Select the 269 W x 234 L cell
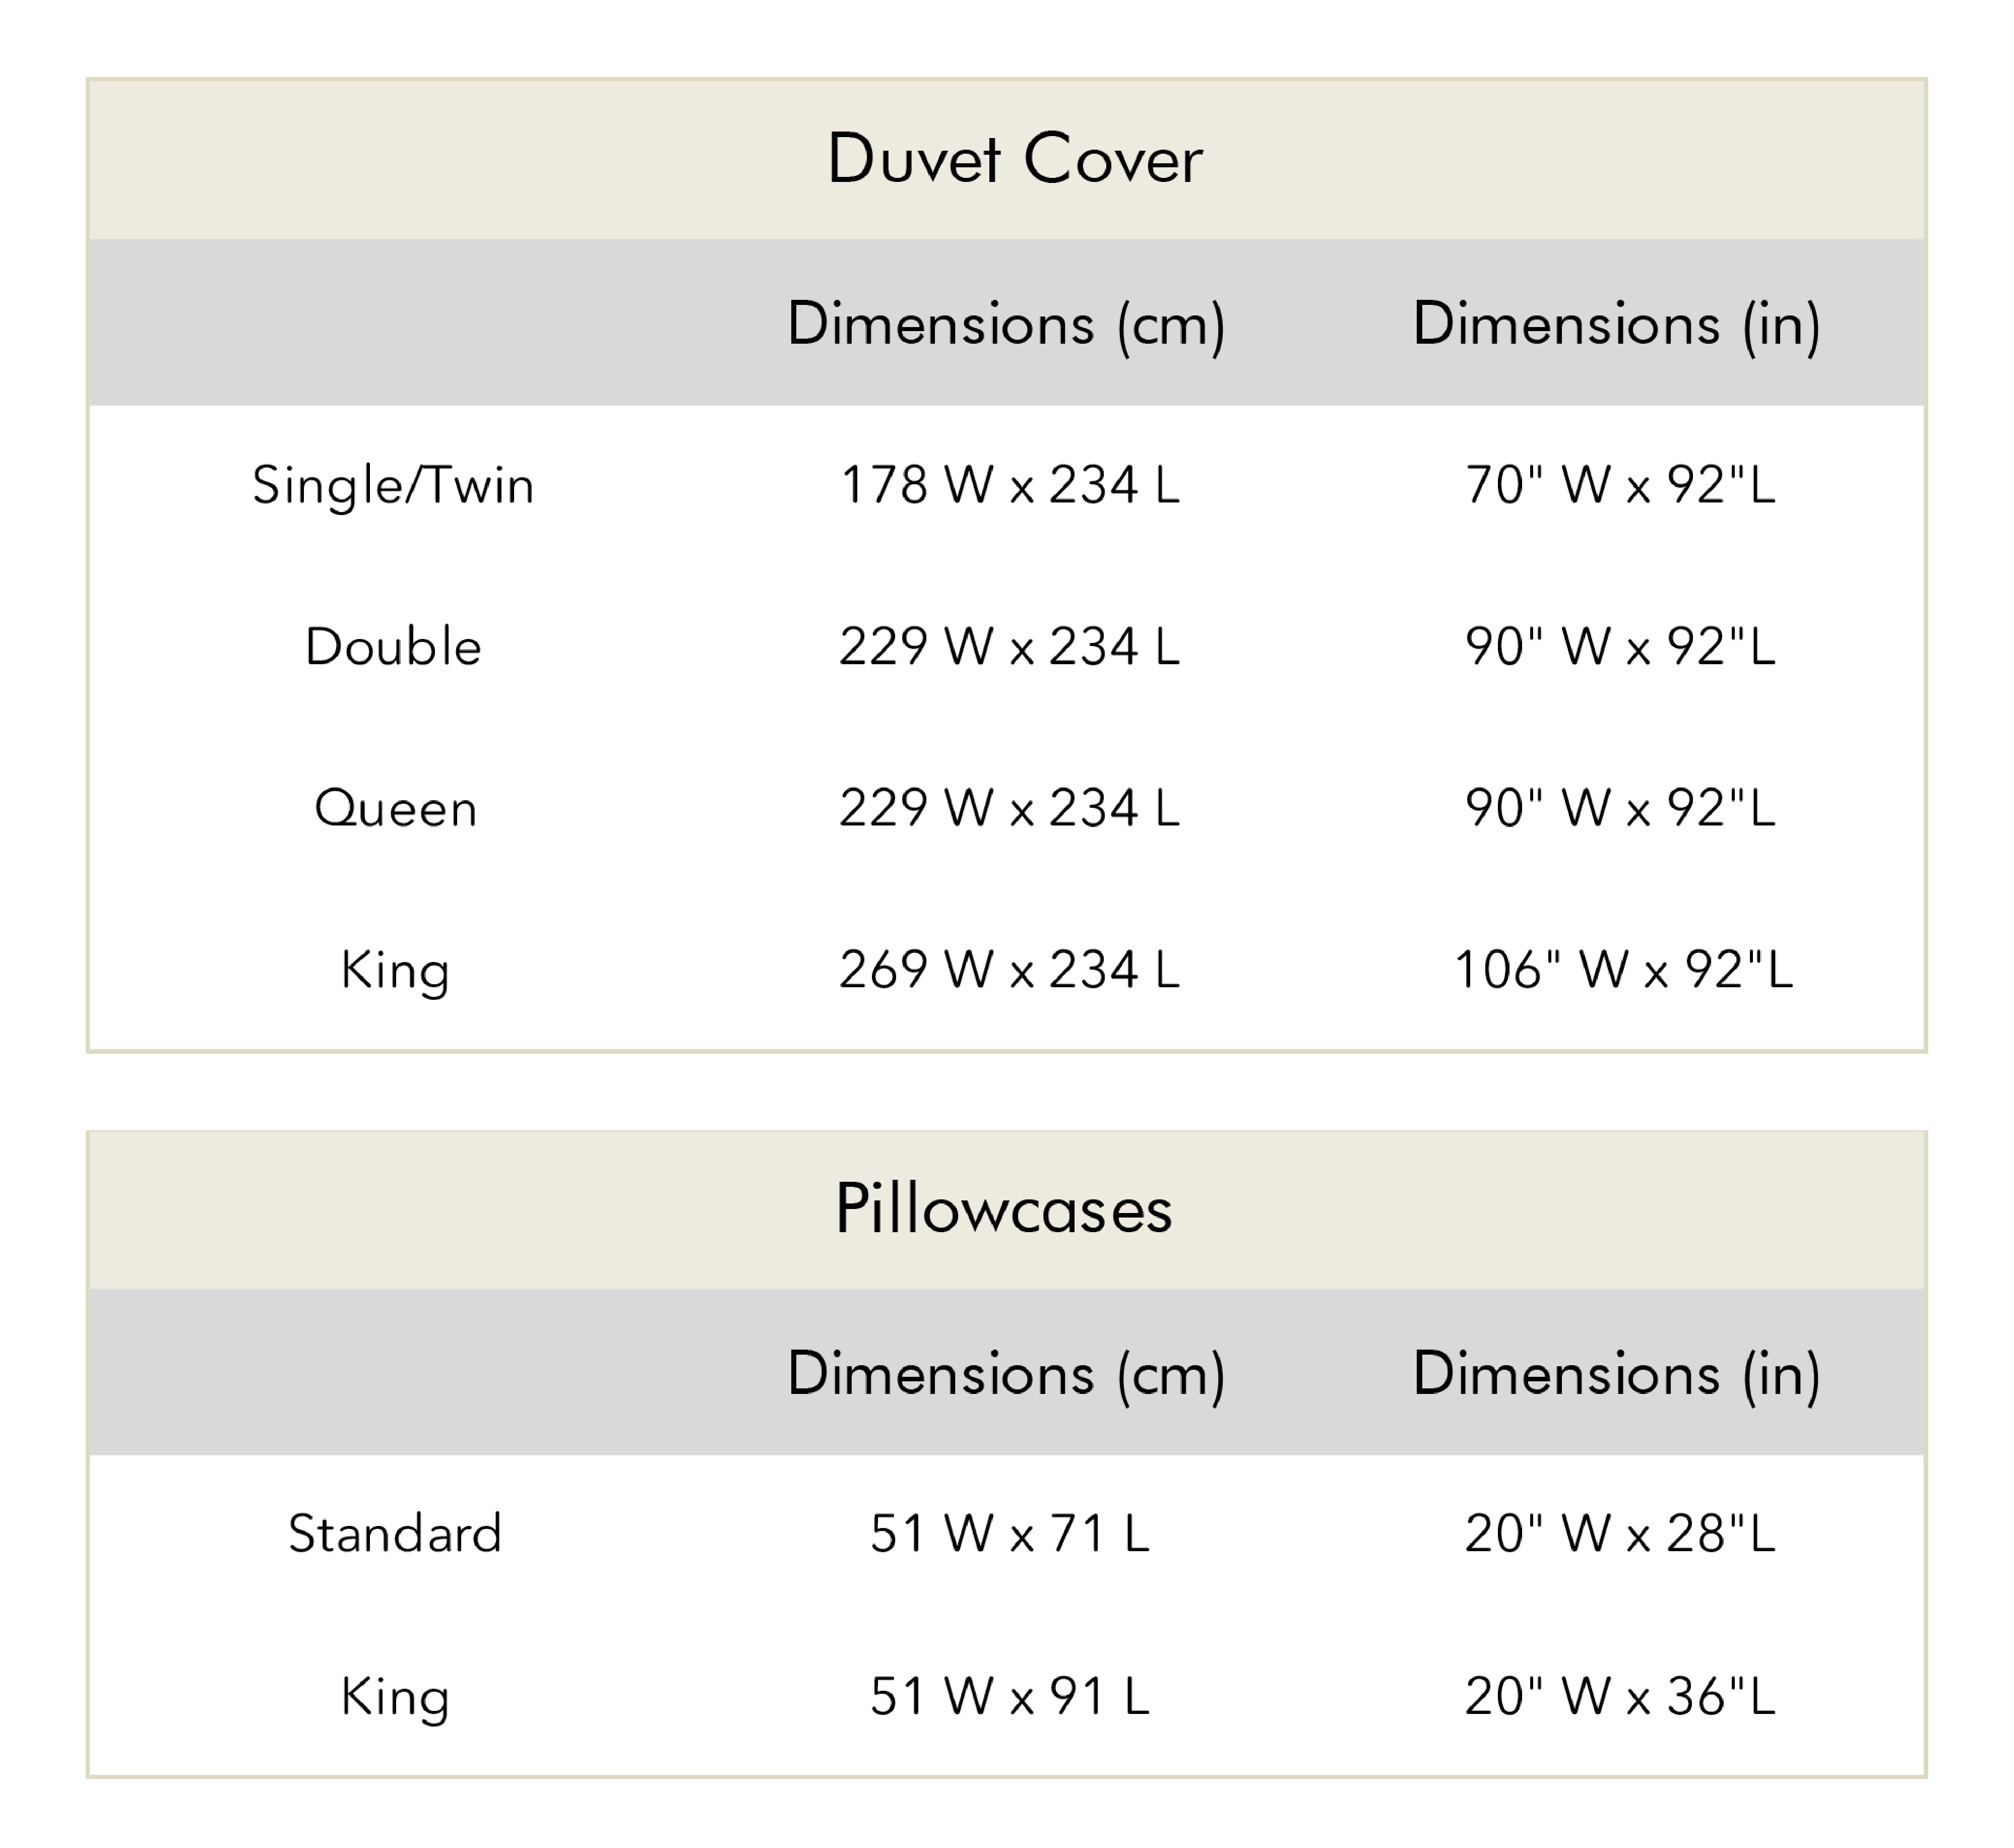The image size is (2014, 1848). pos(1010,970)
